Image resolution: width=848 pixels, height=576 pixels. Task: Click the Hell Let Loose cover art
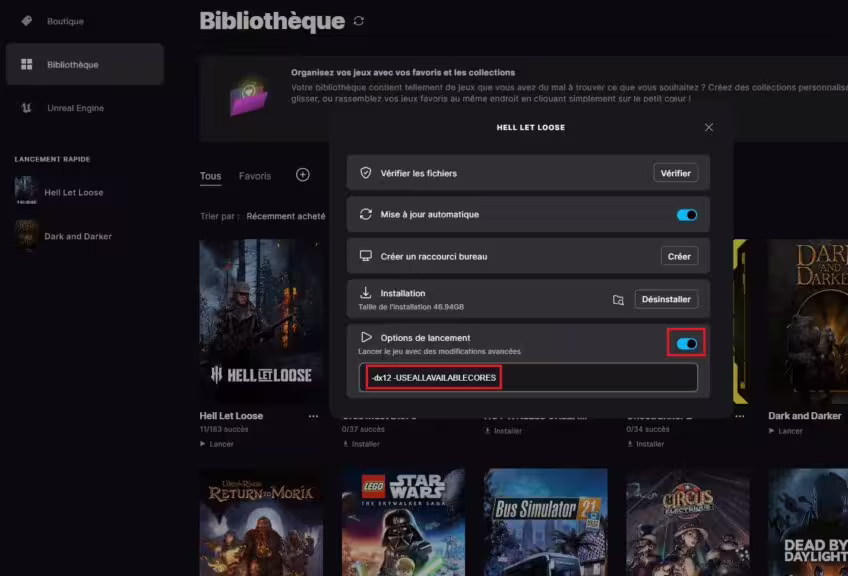point(261,322)
